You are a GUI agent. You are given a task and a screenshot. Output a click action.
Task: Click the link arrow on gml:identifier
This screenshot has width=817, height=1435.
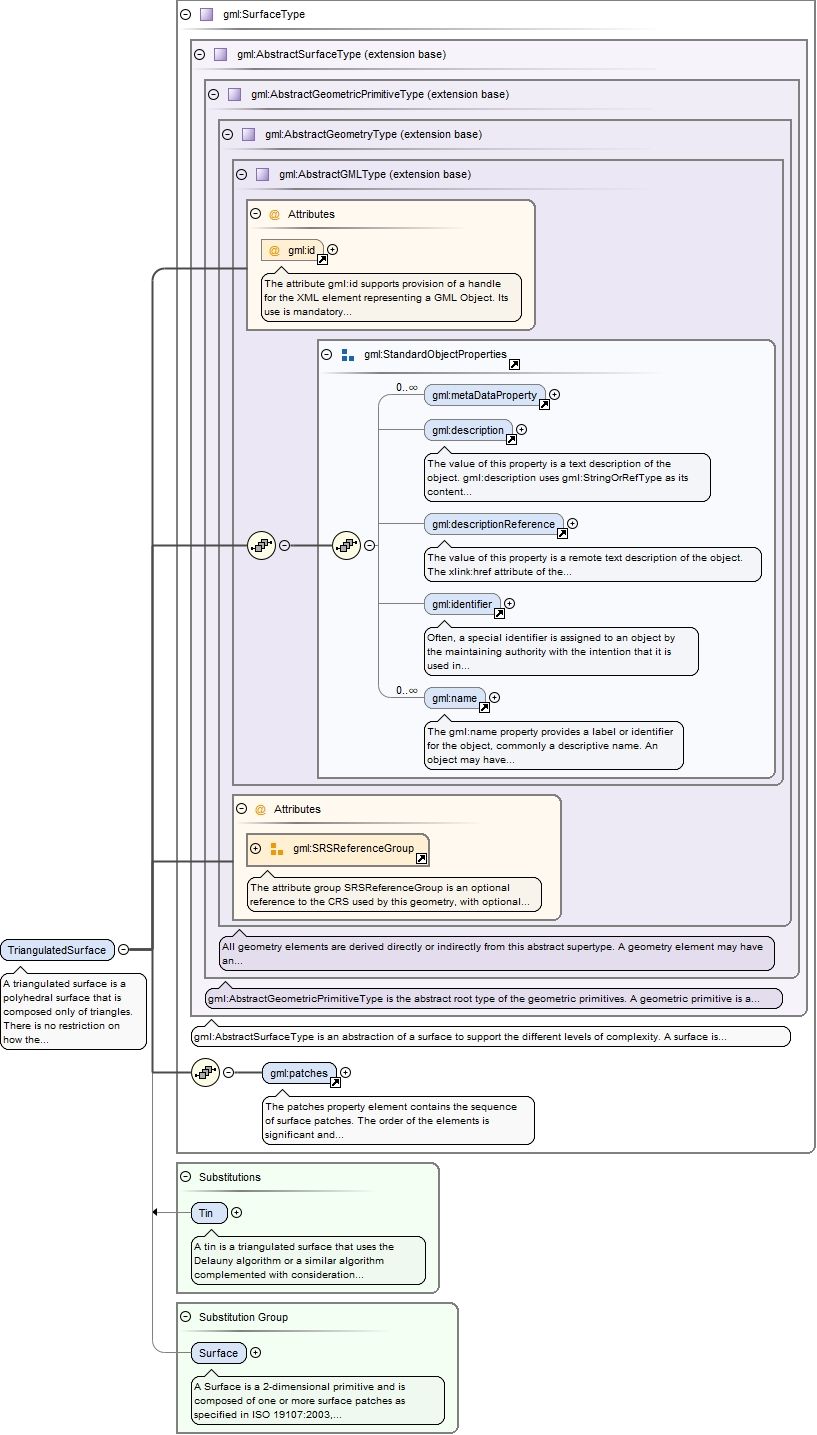pyautogui.click(x=499, y=613)
